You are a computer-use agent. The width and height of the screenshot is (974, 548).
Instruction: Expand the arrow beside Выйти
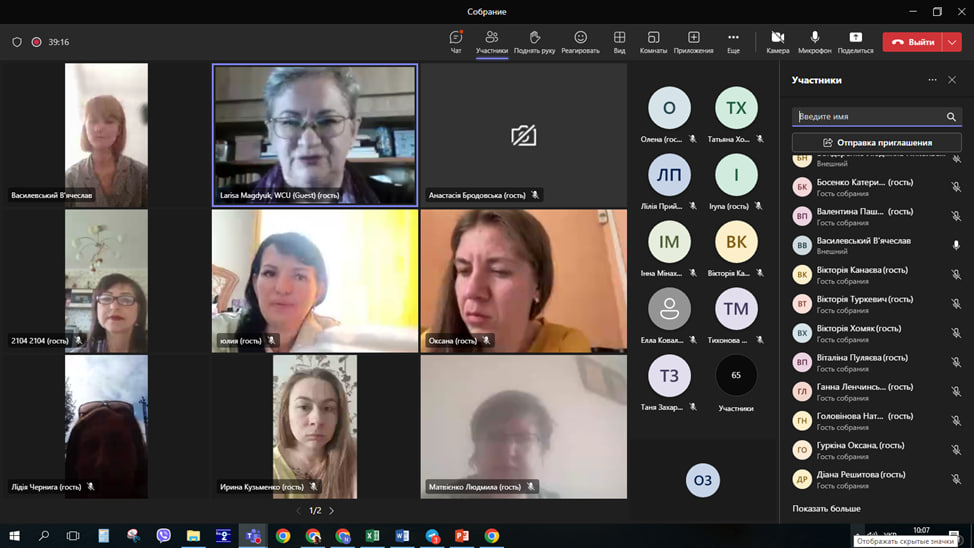(x=952, y=42)
